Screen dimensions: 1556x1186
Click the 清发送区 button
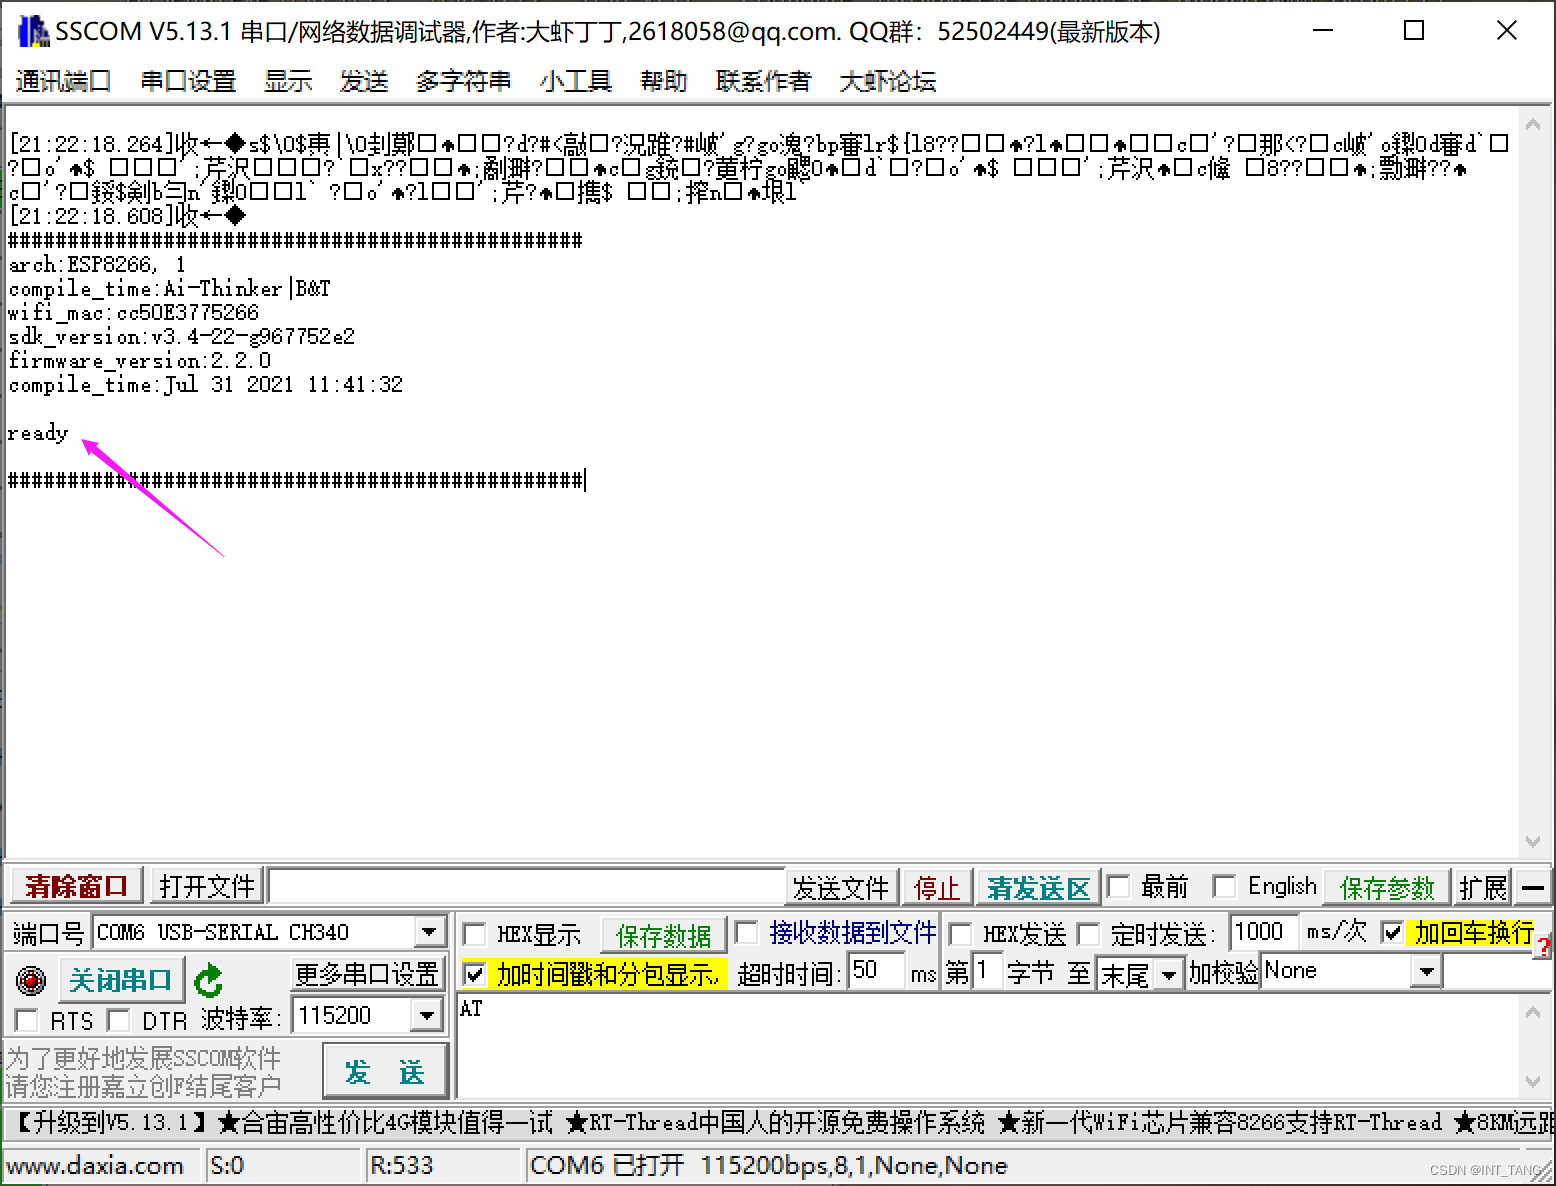(x=1038, y=887)
